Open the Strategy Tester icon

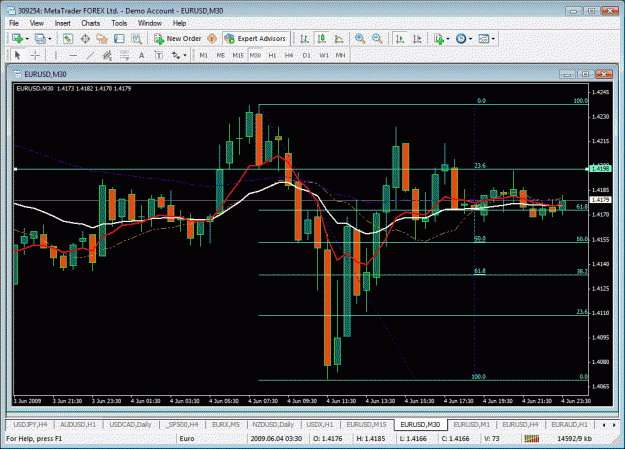[136, 39]
